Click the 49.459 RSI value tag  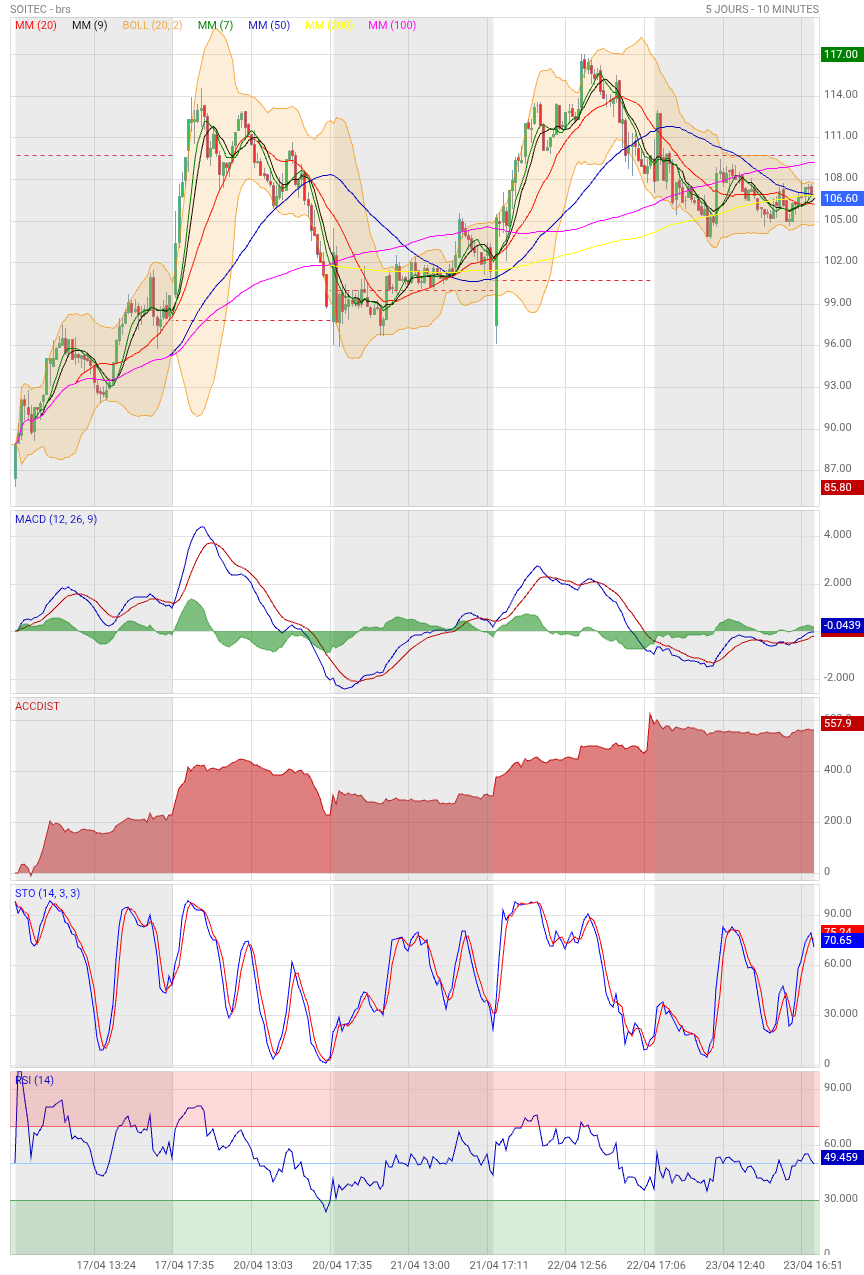point(841,1157)
